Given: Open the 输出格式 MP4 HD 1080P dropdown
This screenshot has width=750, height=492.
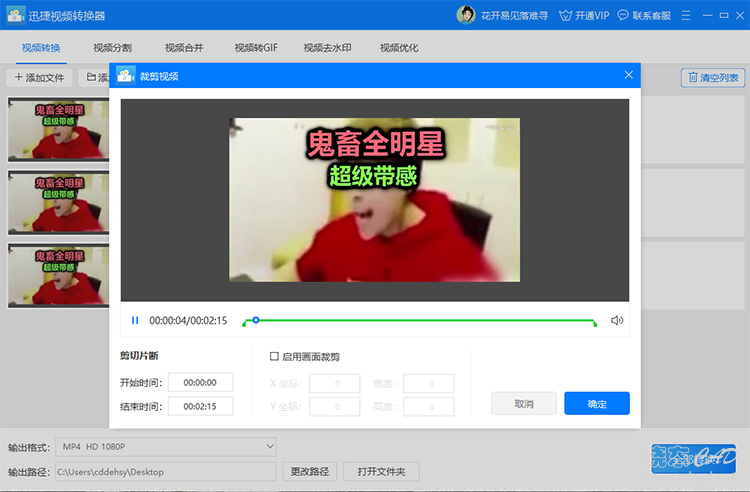Looking at the screenshot, I should (x=166, y=447).
